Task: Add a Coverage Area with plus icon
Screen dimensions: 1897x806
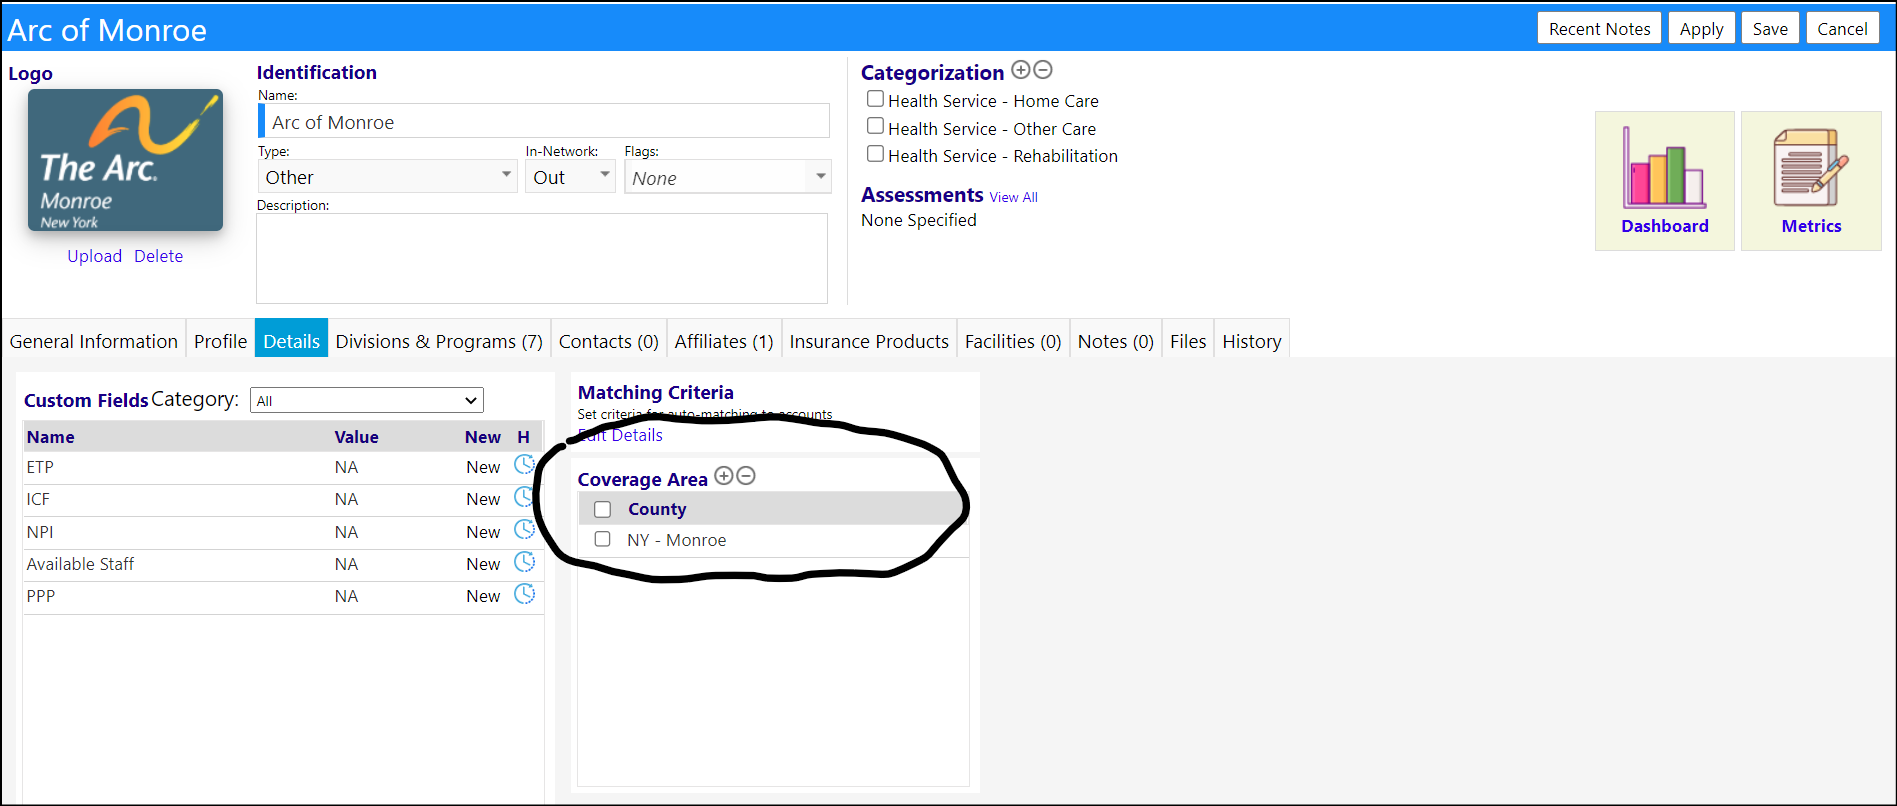Action: pos(724,476)
